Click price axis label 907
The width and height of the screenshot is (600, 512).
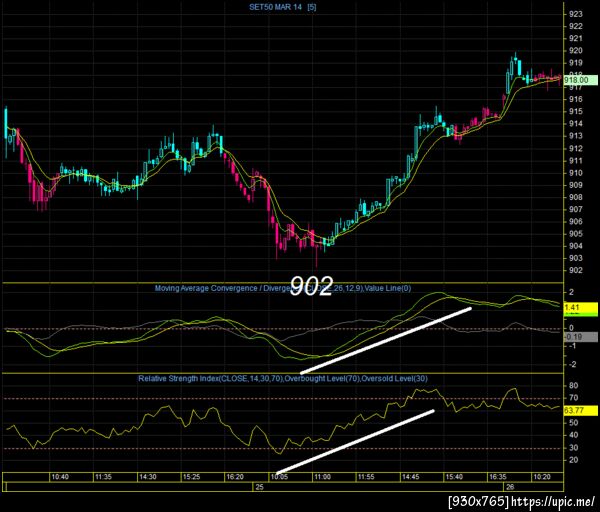576,210
